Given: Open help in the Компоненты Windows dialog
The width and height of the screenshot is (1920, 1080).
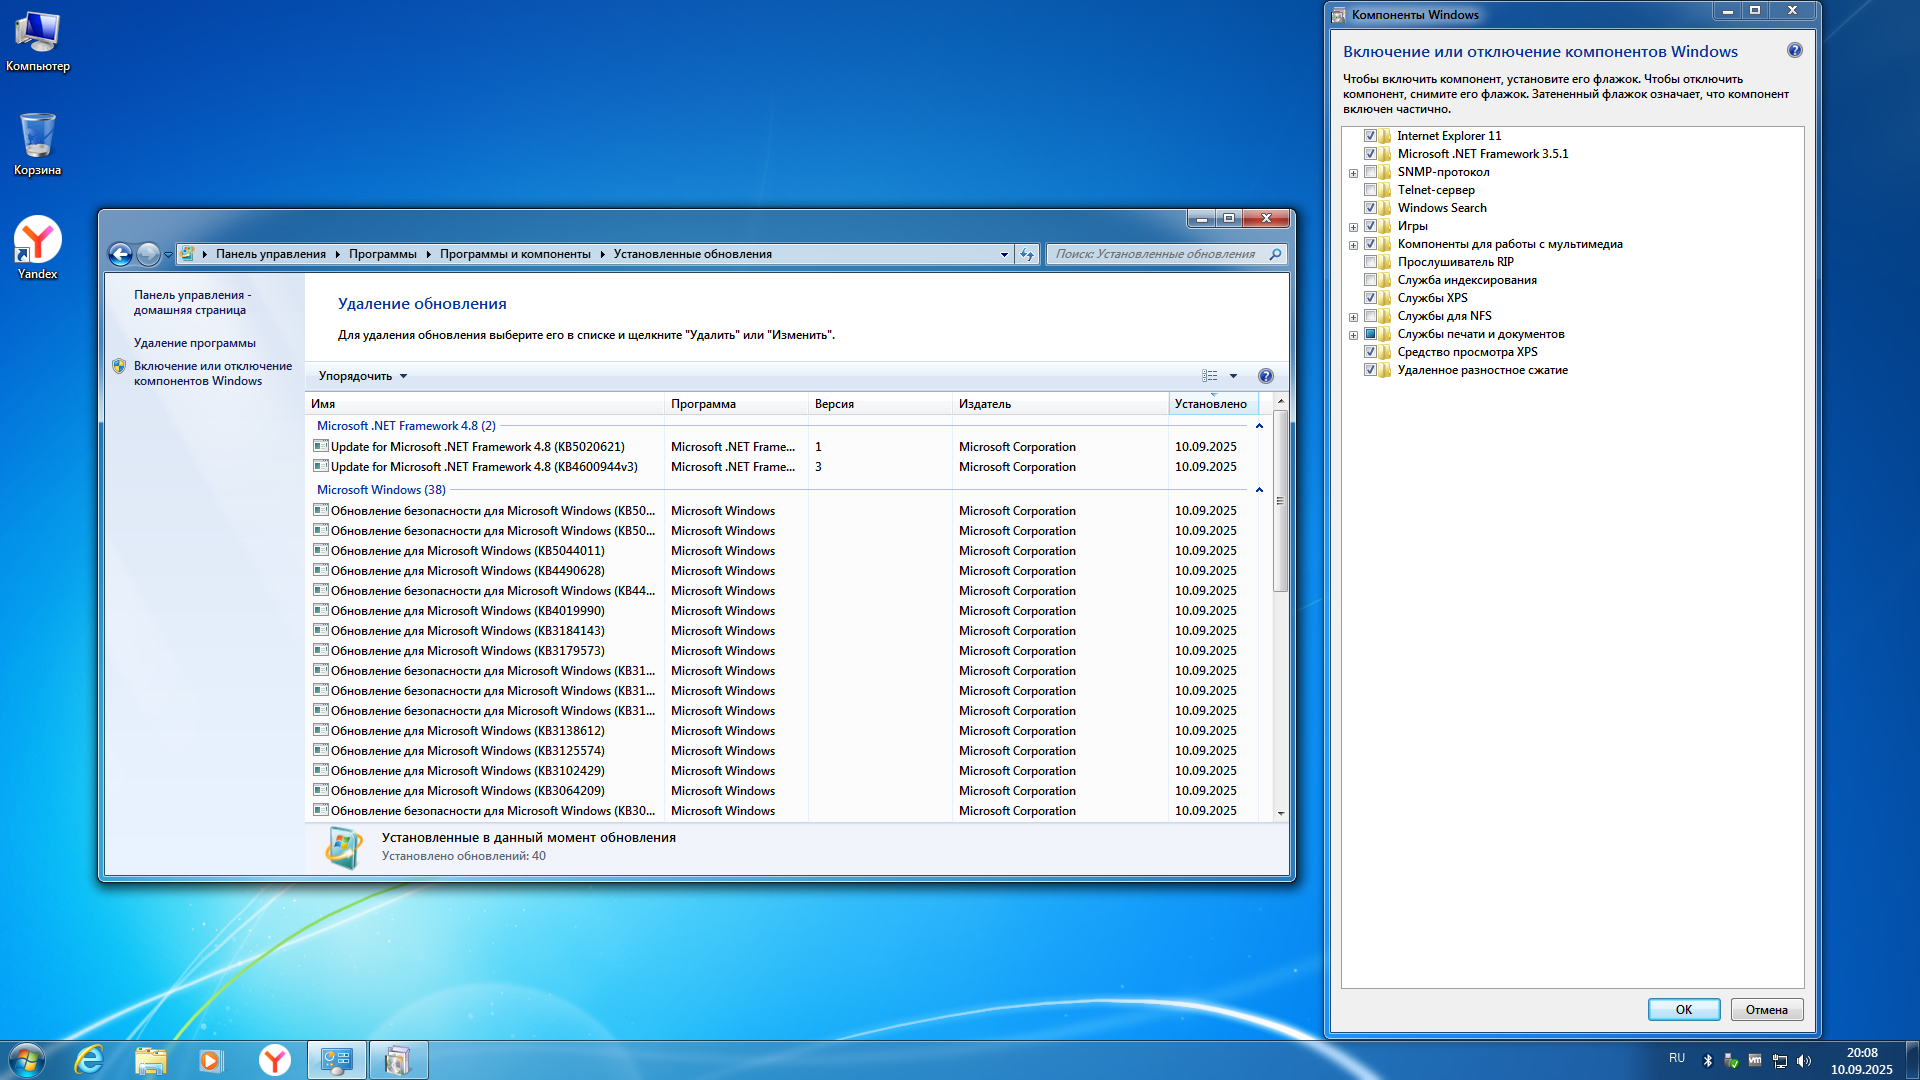Looking at the screenshot, I should 1795,48.
